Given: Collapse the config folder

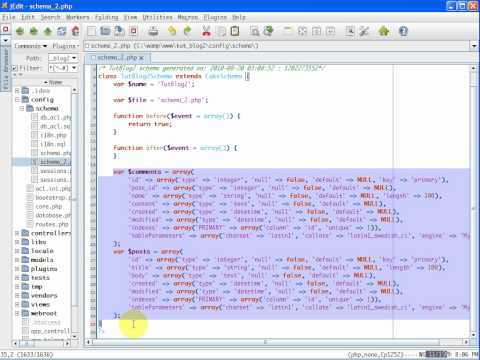Looking at the screenshot, I should [x=17, y=99].
